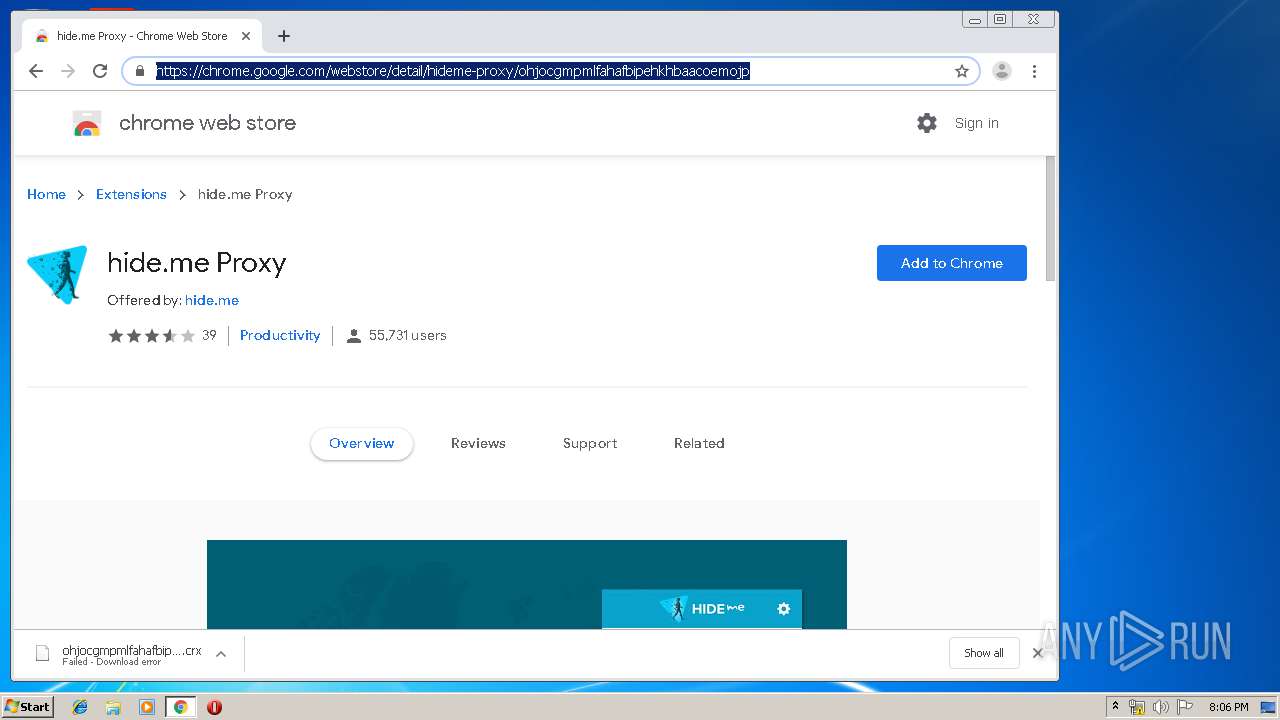View site security lock icon
1280x720 pixels.
(x=140, y=71)
